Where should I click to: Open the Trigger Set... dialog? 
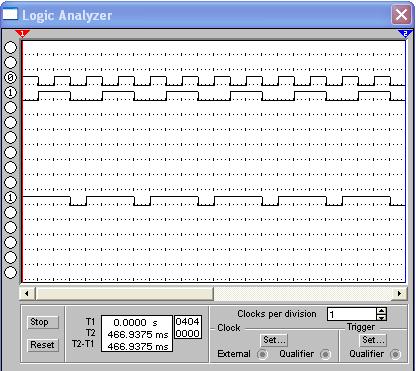pos(373,340)
